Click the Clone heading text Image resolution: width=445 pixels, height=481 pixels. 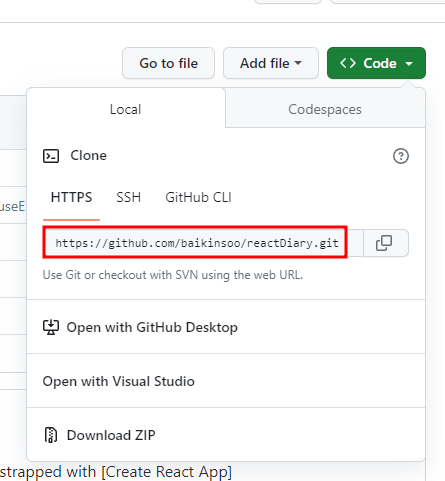(x=88, y=155)
